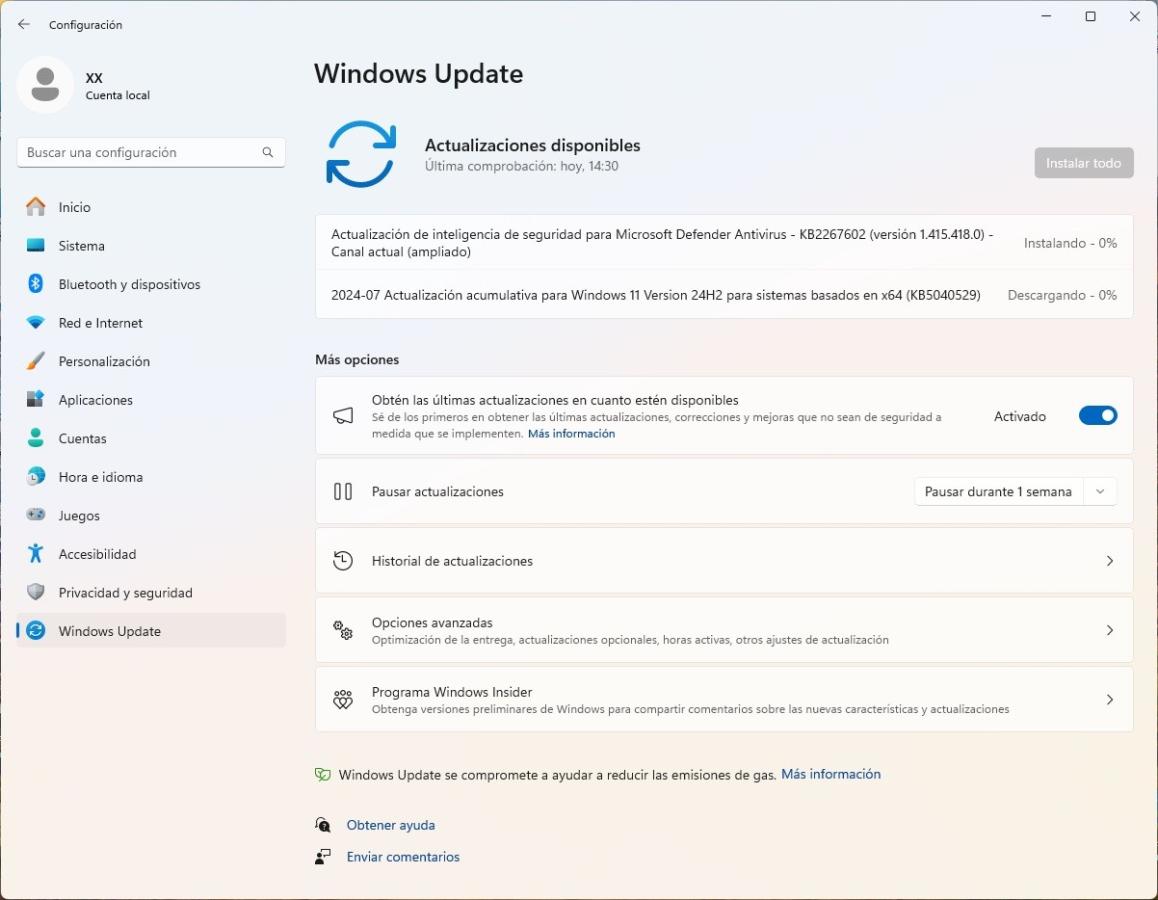Image resolution: width=1158 pixels, height=900 pixels.
Task: Expand Opciones avanzadas chevron
Action: tap(1109, 630)
